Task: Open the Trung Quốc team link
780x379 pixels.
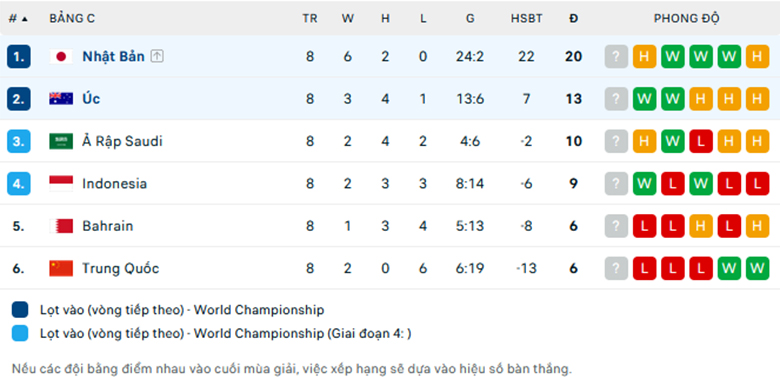Action: tap(120, 269)
